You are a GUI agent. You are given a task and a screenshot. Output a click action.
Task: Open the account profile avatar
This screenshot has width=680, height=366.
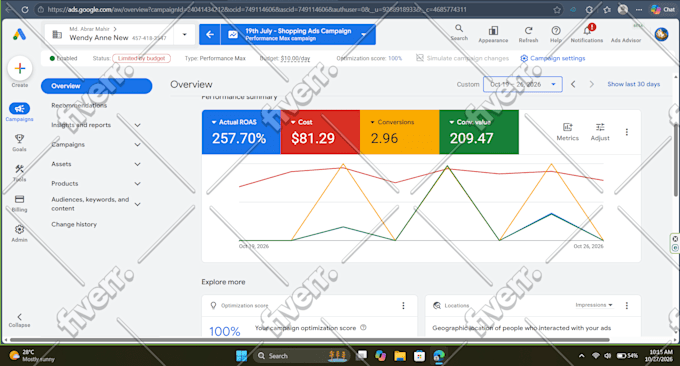[661, 34]
